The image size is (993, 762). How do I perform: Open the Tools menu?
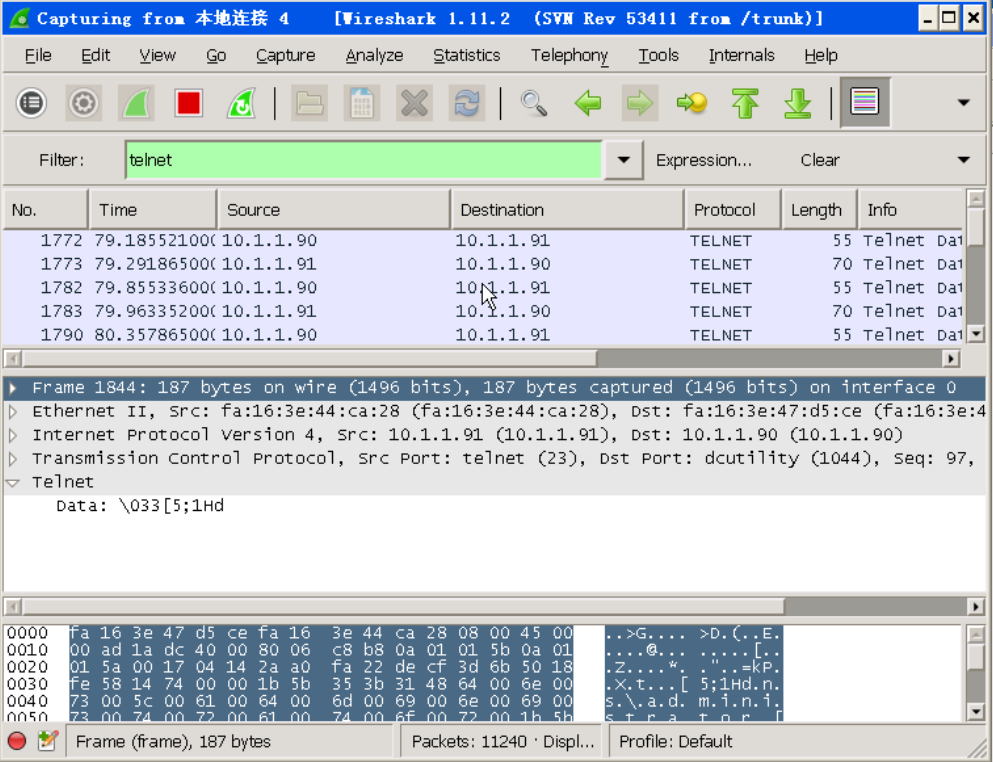coord(659,56)
